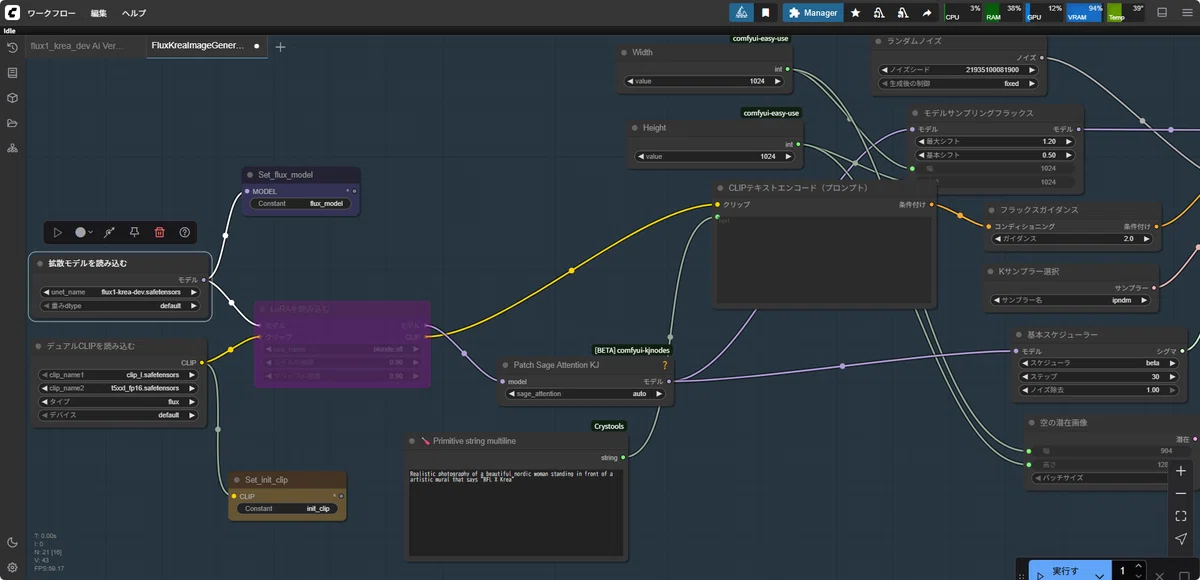
Task: Click the star favorites icon
Action: coord(855,13)
